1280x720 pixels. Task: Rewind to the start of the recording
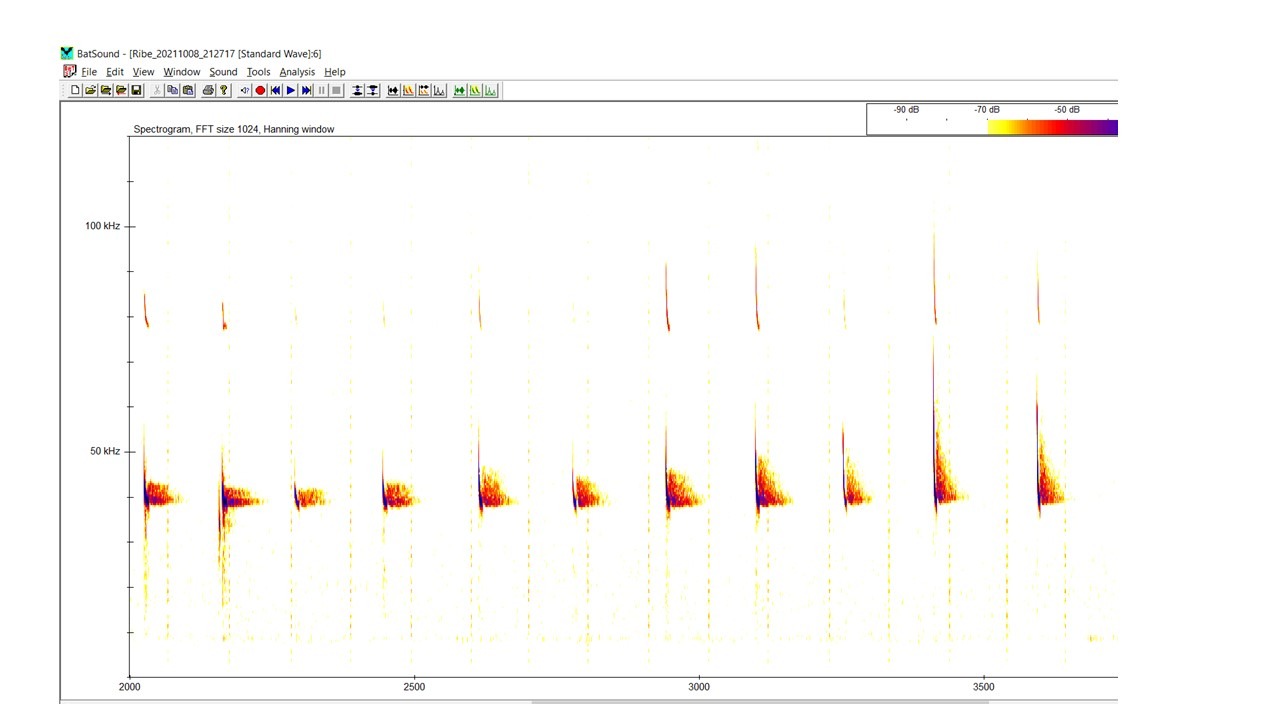pyautogui.click(x=275, y=91)
